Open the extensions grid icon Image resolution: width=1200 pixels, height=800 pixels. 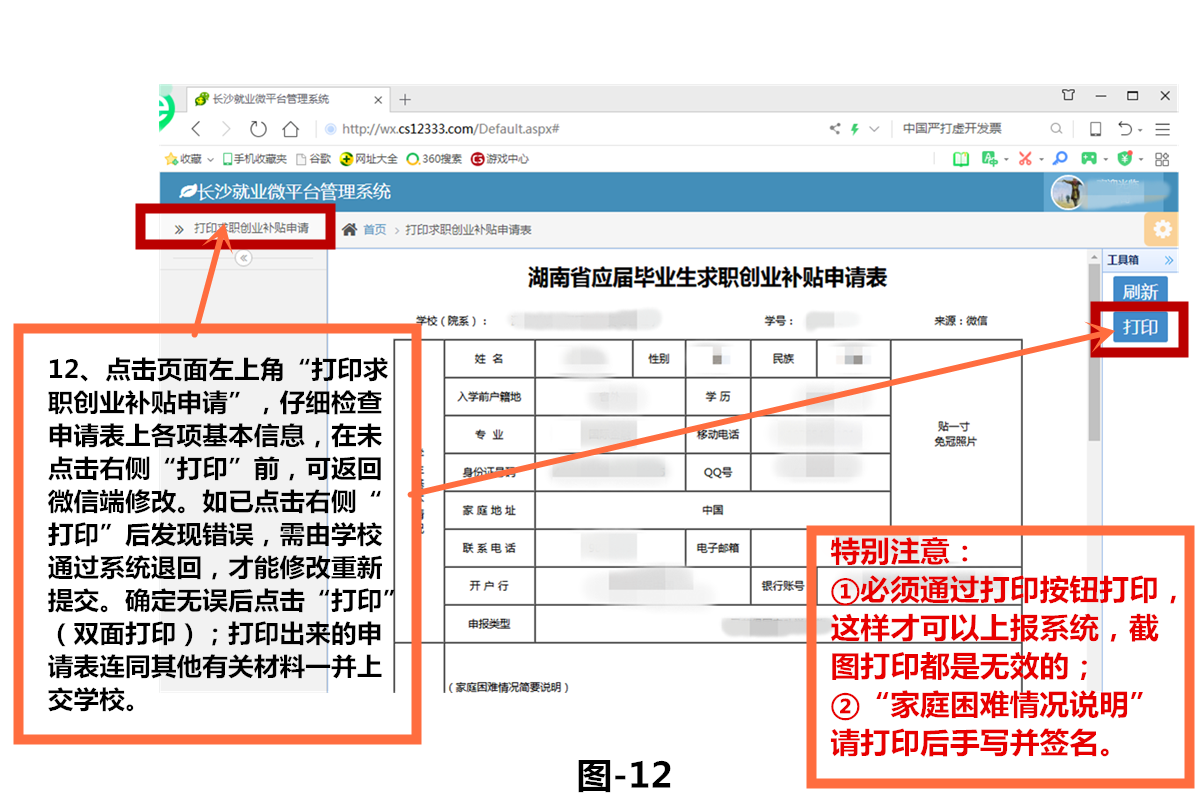click(1162, 158)
